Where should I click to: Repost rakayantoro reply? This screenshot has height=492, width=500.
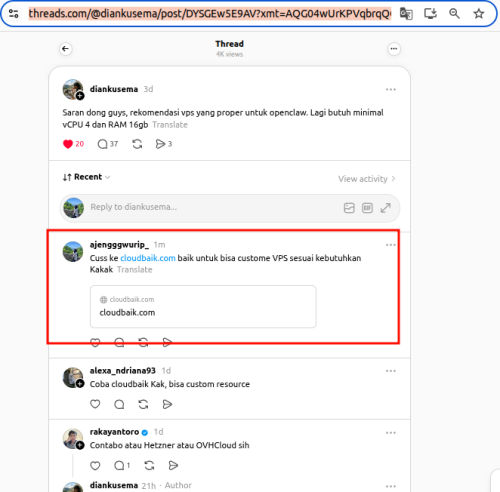pyautogui.click(x=149, y=465)
